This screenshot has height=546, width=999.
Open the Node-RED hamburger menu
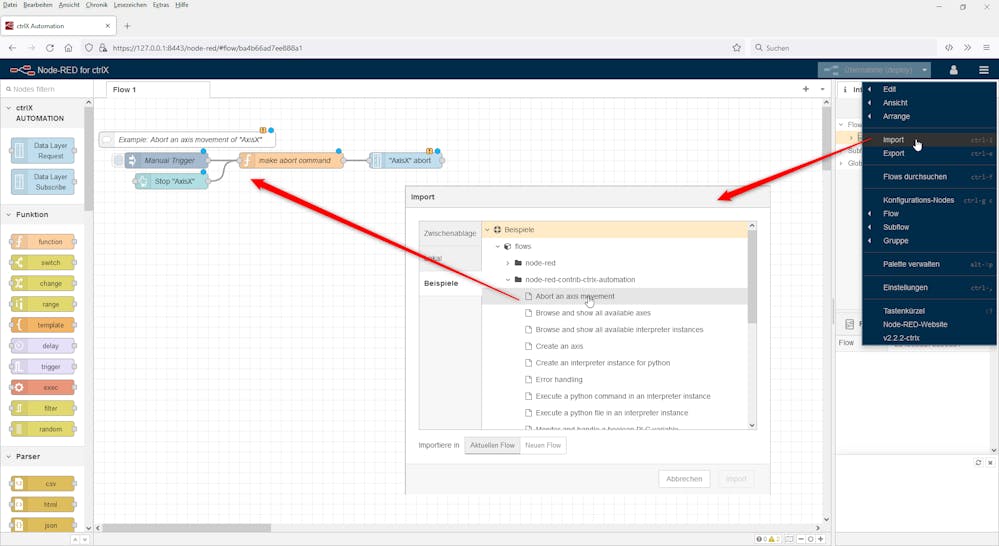coord(984,70)
